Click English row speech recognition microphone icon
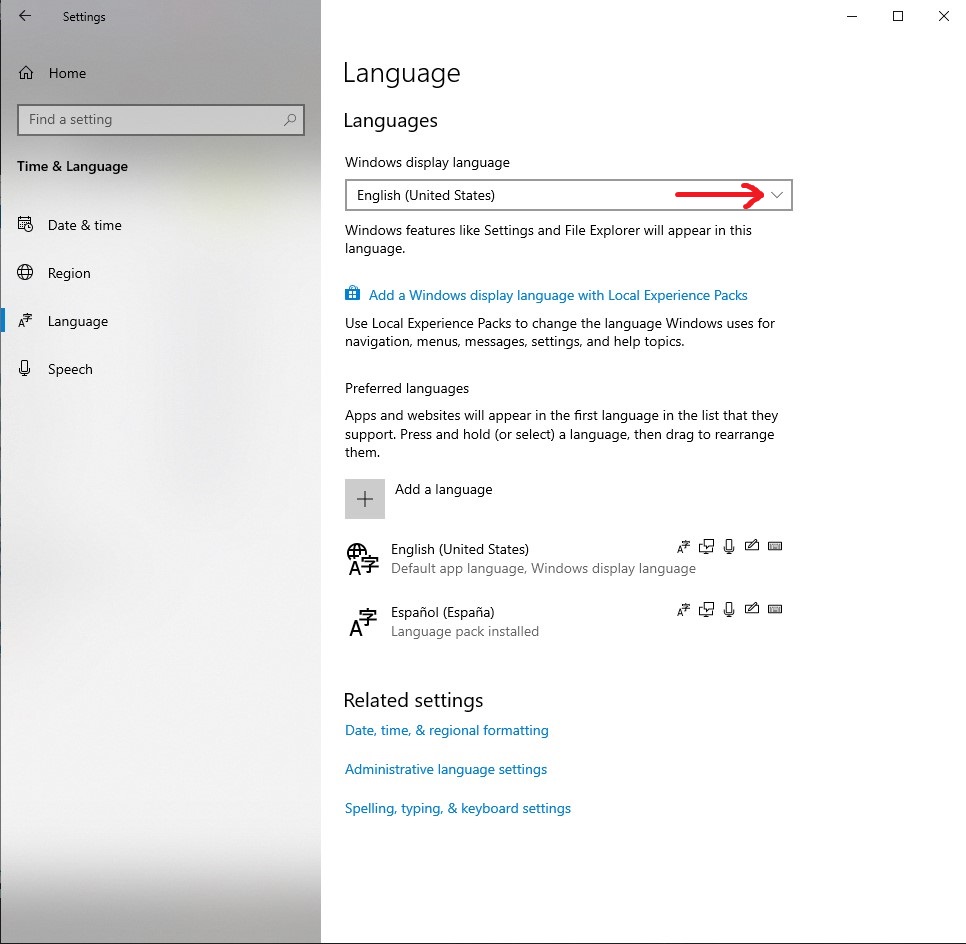966x944 pixels. 729,546
